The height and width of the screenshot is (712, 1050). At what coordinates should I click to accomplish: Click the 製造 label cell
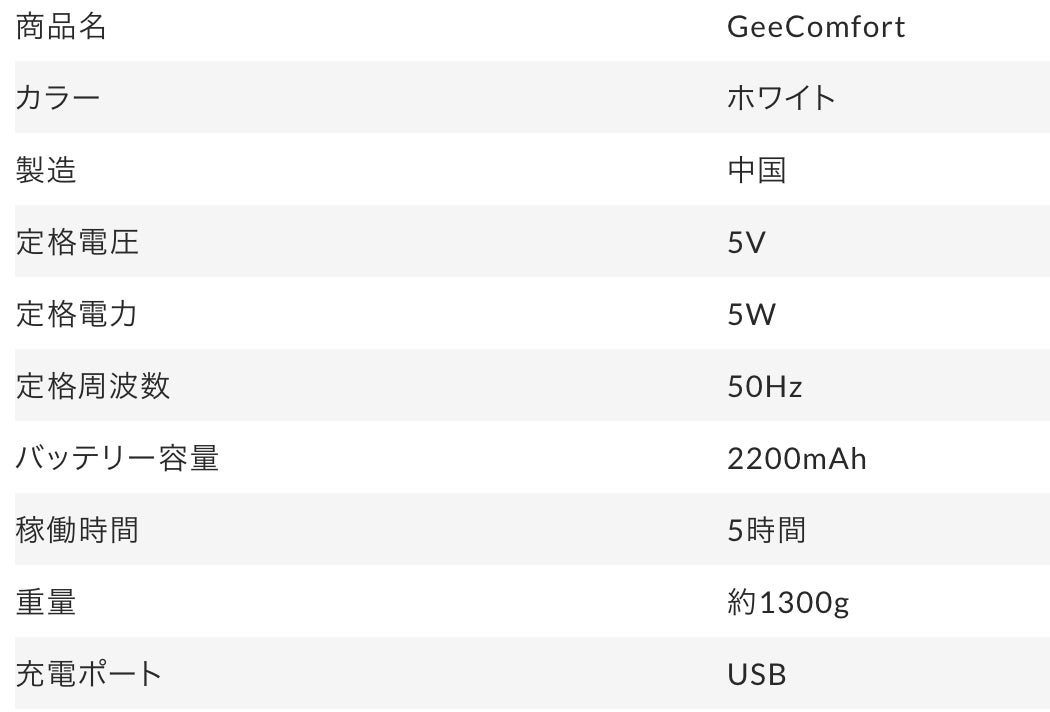[x=46, y=170]
